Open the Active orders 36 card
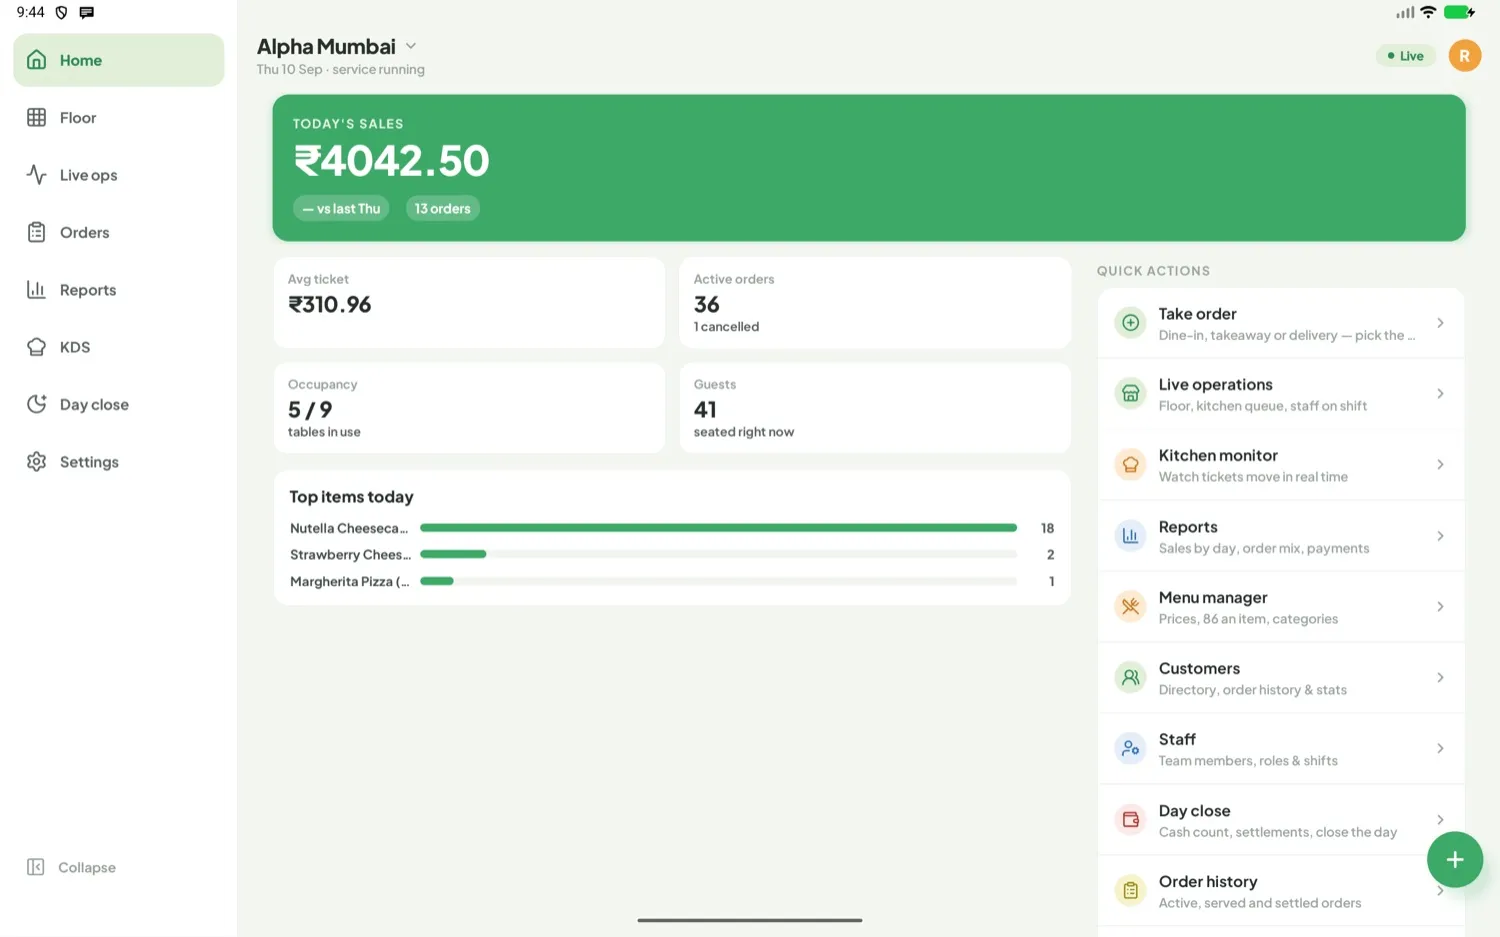This screenshot has height=937, width=1500. 875,303
